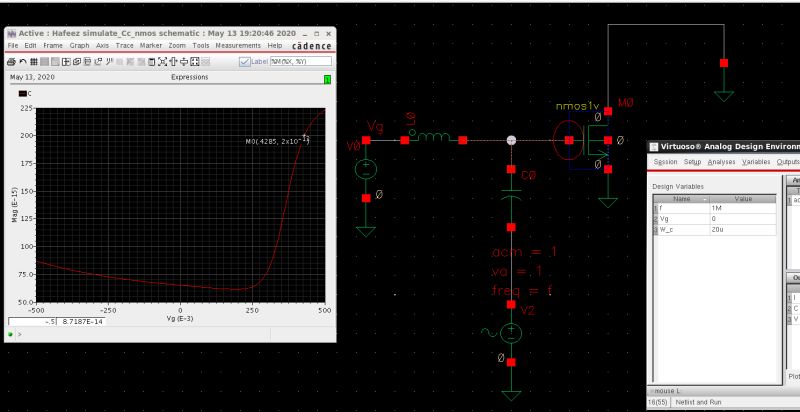This screenshot has height=412, width=800.
Task: Open the Zoom menu
Action: [x=177, y=45]
